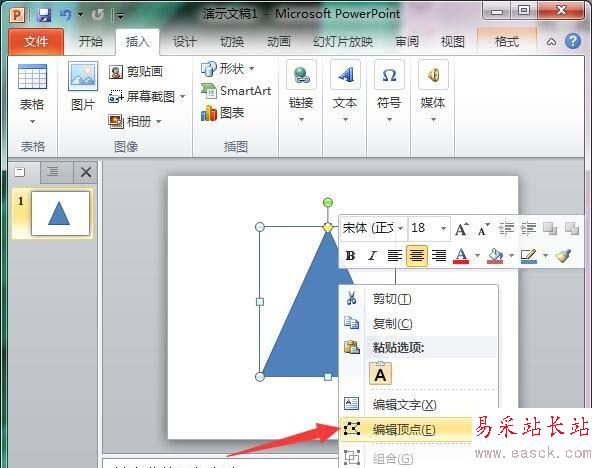Switch to Outline tab in slide pane
This screenshot has height=468, width=592.
(53, 172)
